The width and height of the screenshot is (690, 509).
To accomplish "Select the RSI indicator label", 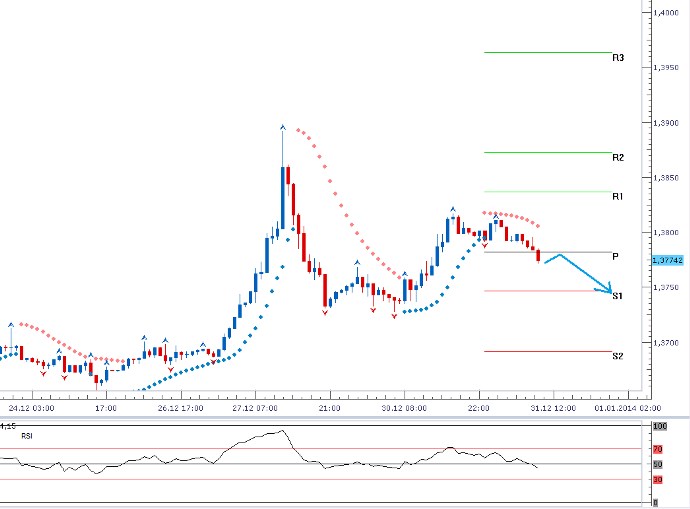I will (27, 436).
